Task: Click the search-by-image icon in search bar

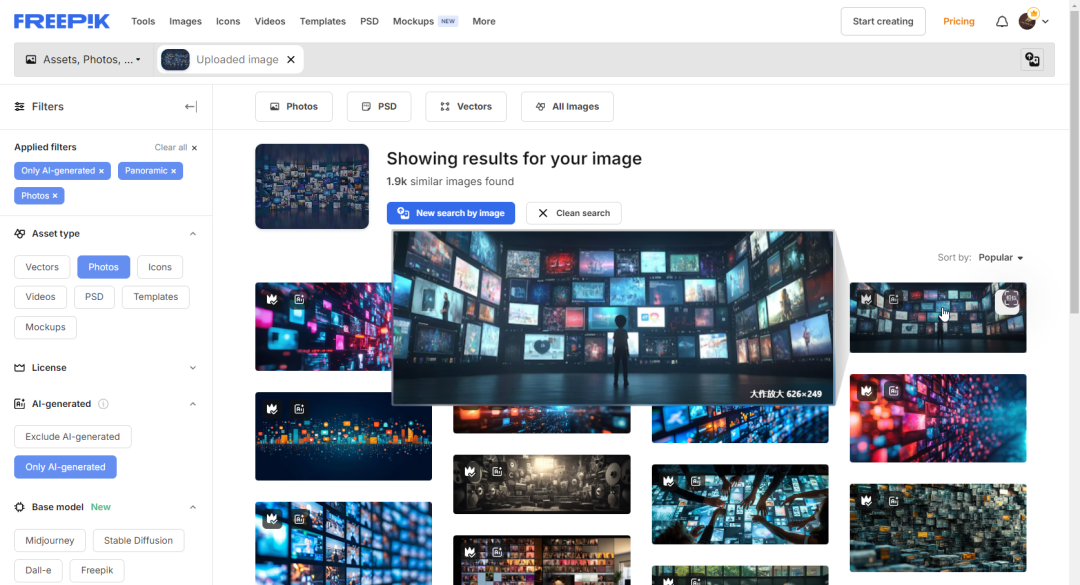Action: click(x=1032, y=59)
